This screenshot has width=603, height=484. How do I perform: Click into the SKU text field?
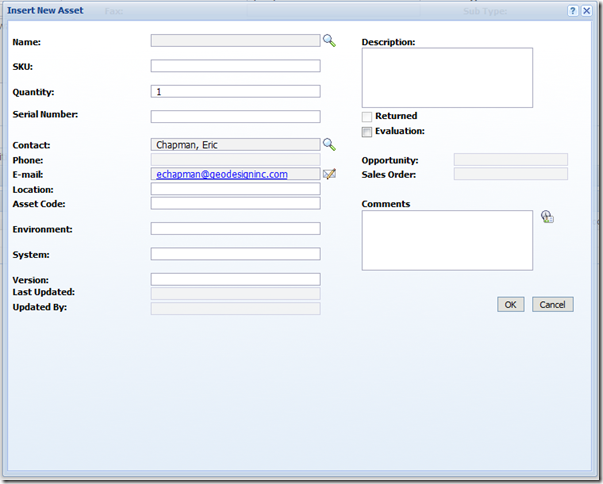click(x=235, y=66)
